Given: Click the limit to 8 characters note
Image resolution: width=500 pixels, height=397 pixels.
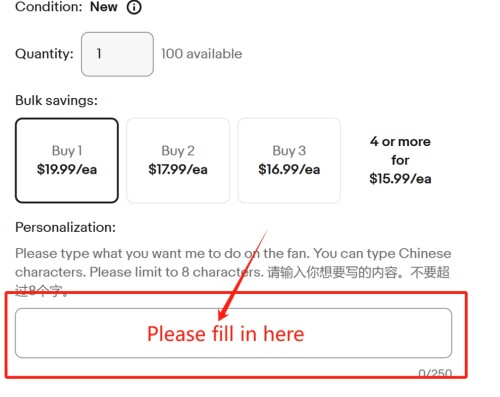Looking at the screenshot, I should click(177, 272).
